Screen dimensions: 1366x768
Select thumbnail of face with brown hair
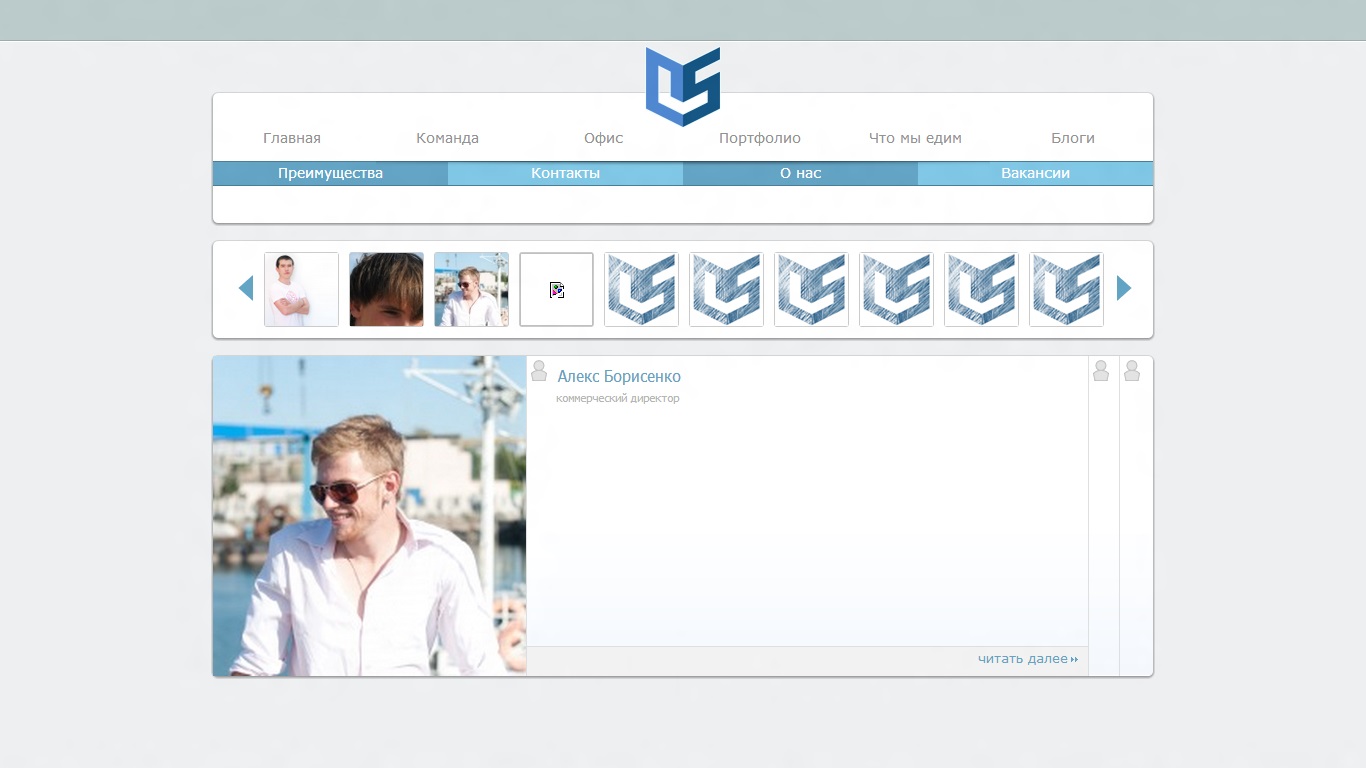[x=386, y=289]
